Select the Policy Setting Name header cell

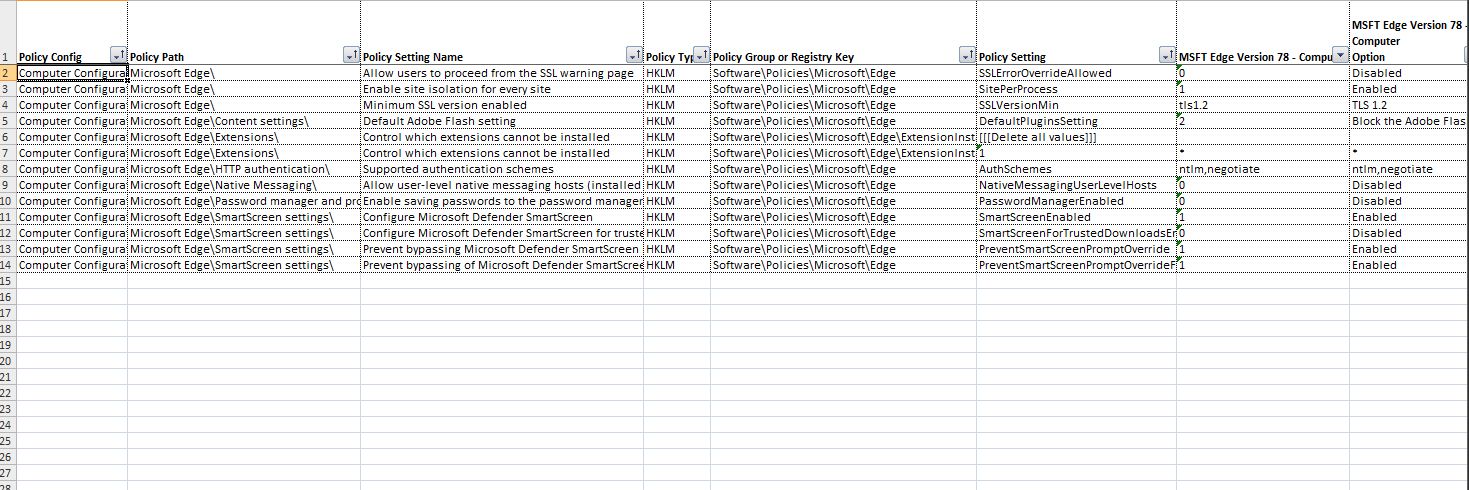click(x=502, y=33)
